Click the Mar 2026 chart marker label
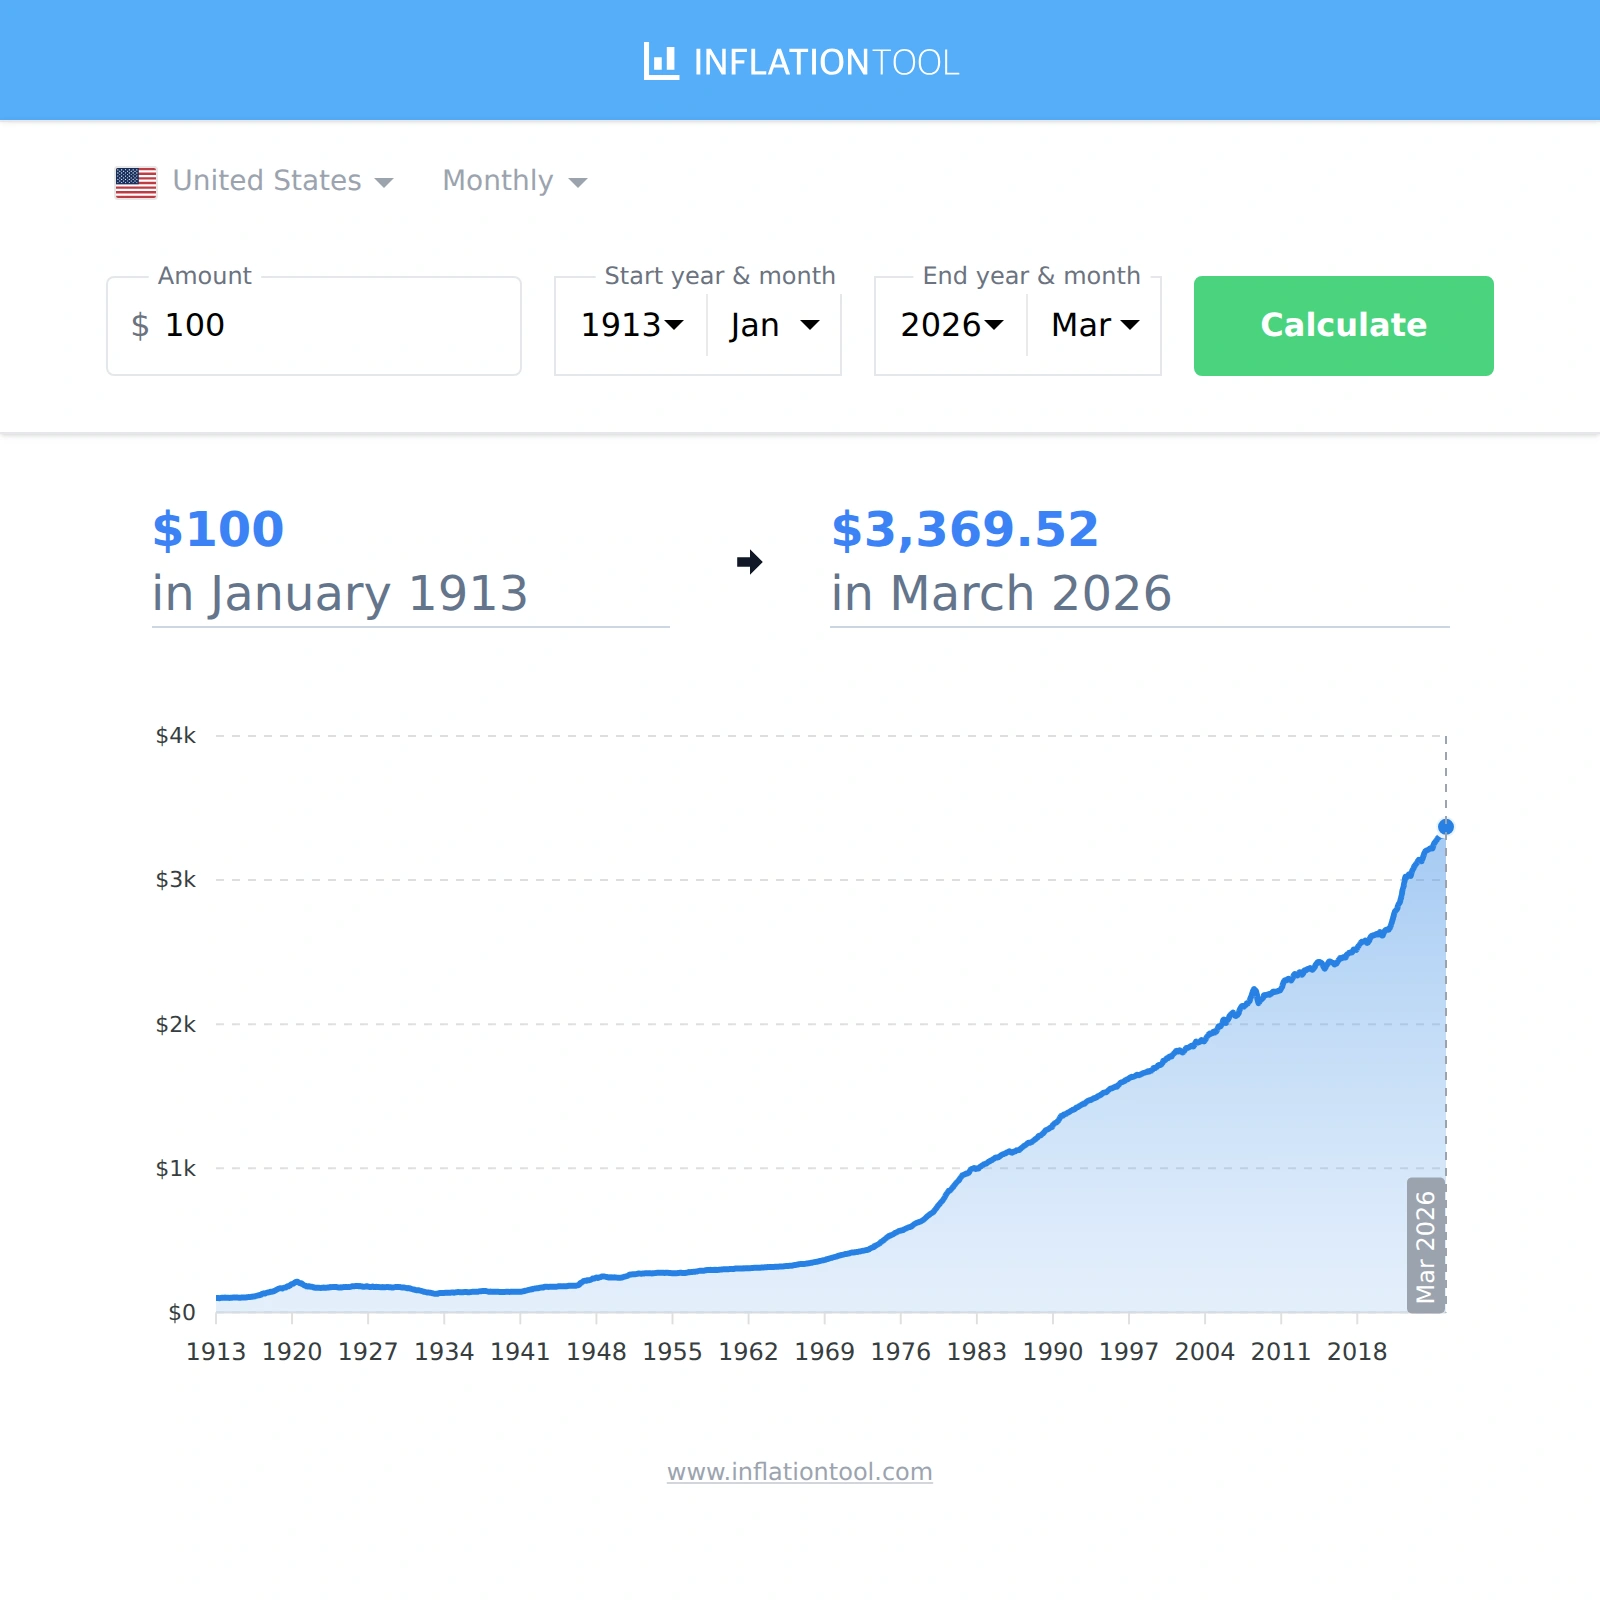Screen dimensions: 1600x1600 coord(1425,1246)
